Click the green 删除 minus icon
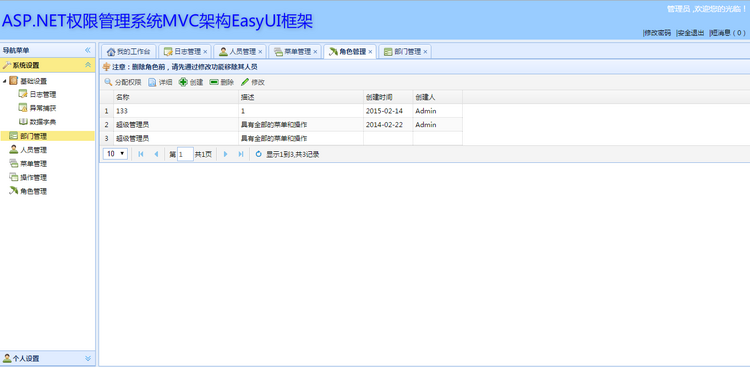The width and height of the screenshot is (750, 367). [x=214, y=82]
